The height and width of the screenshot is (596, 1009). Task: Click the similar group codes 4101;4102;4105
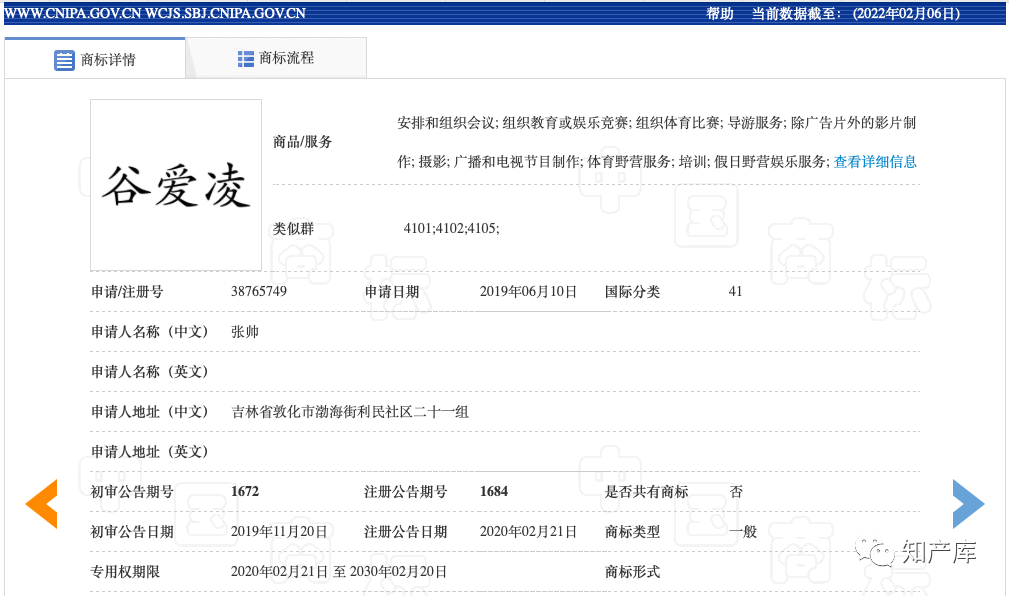(x=451, y=229)
